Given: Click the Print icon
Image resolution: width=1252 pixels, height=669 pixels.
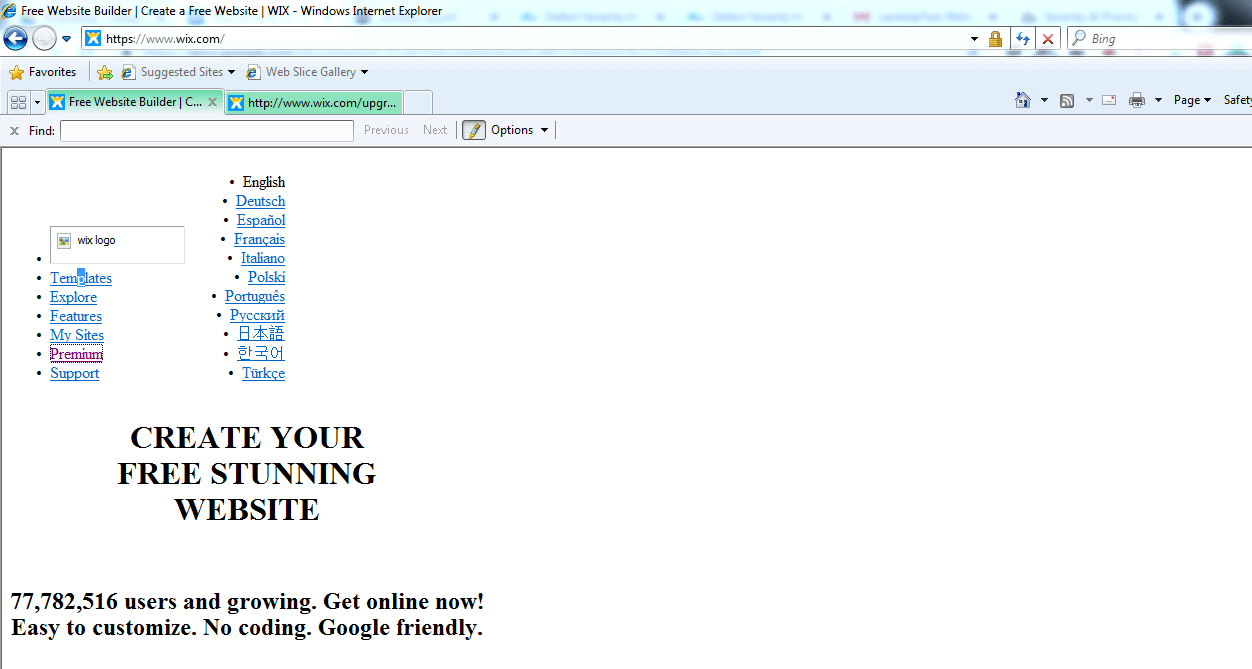Looking at the screenshot, I should (1137, 100).
